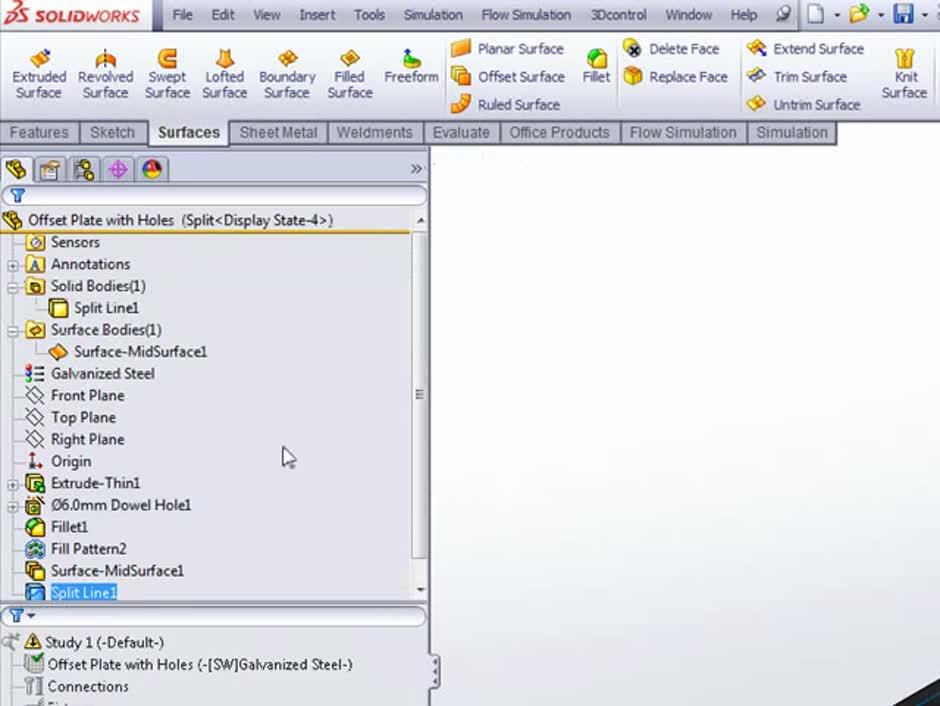940x706 pixels.
Task: Open the ConfigurationManager tab icon
Action: tap(84, 169)
